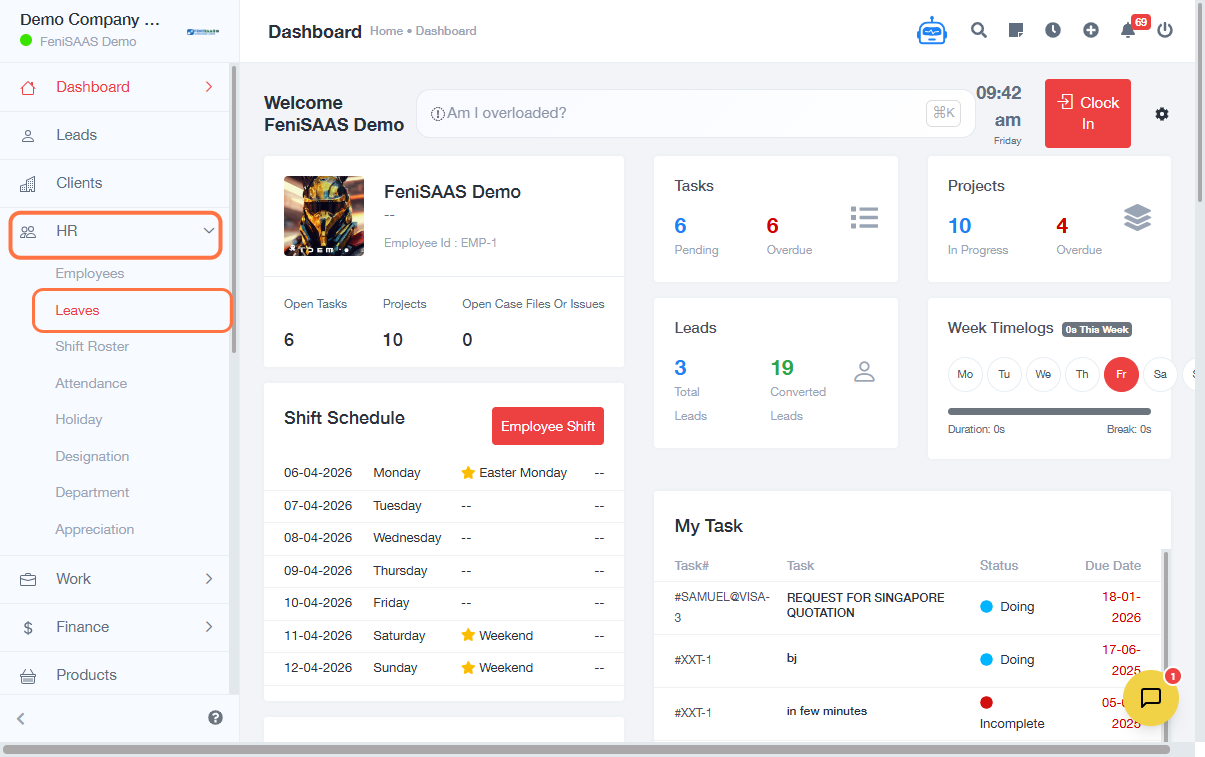Image resolution: width=1205 pixels, height=757 pixels.
Task: Select Monday in Week Timelogs
Action: [965, 374]
